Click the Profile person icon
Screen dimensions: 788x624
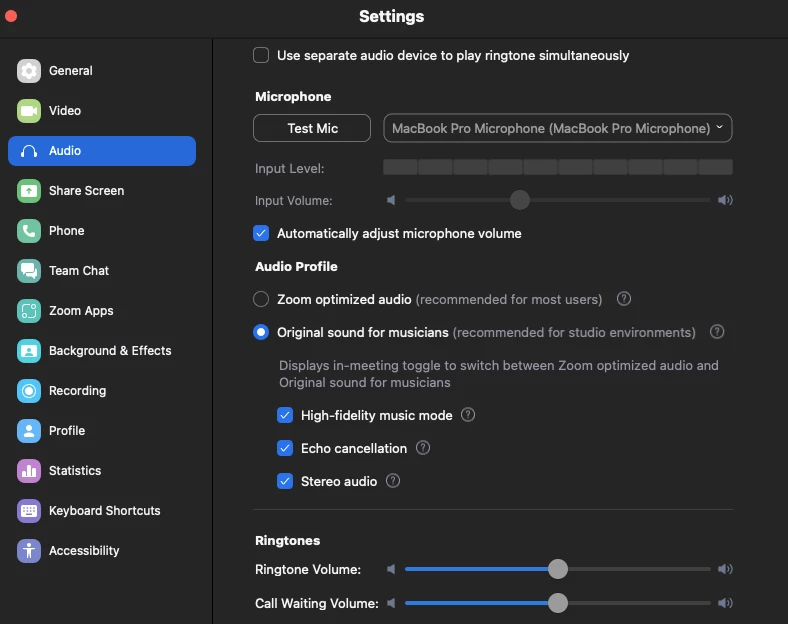pyautogui.click(x=29, y=431)
